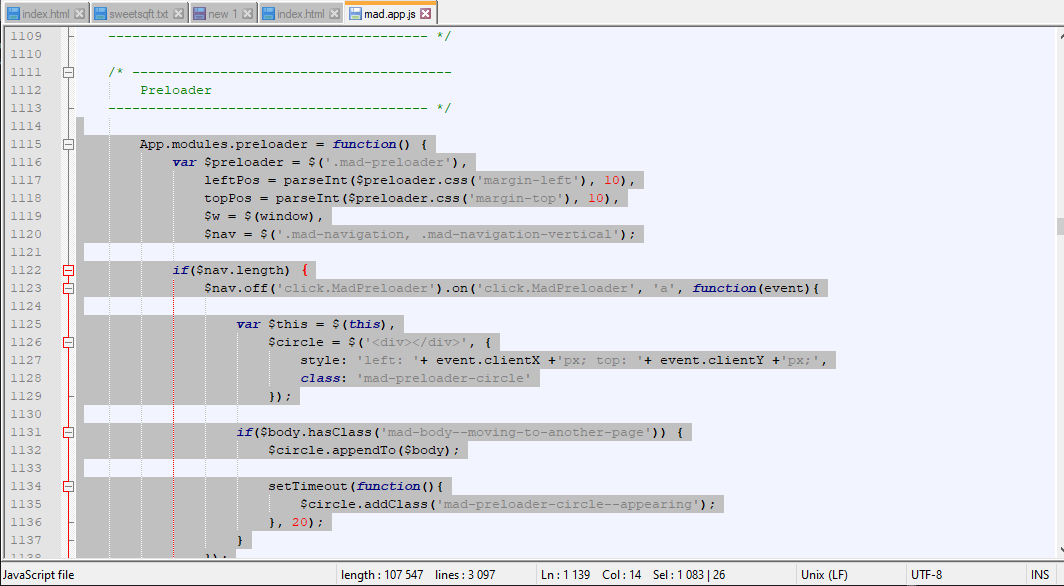This screenshot has height=586, width=1064.
Task: Click line number 1120 in the margin
Action: 26,234
